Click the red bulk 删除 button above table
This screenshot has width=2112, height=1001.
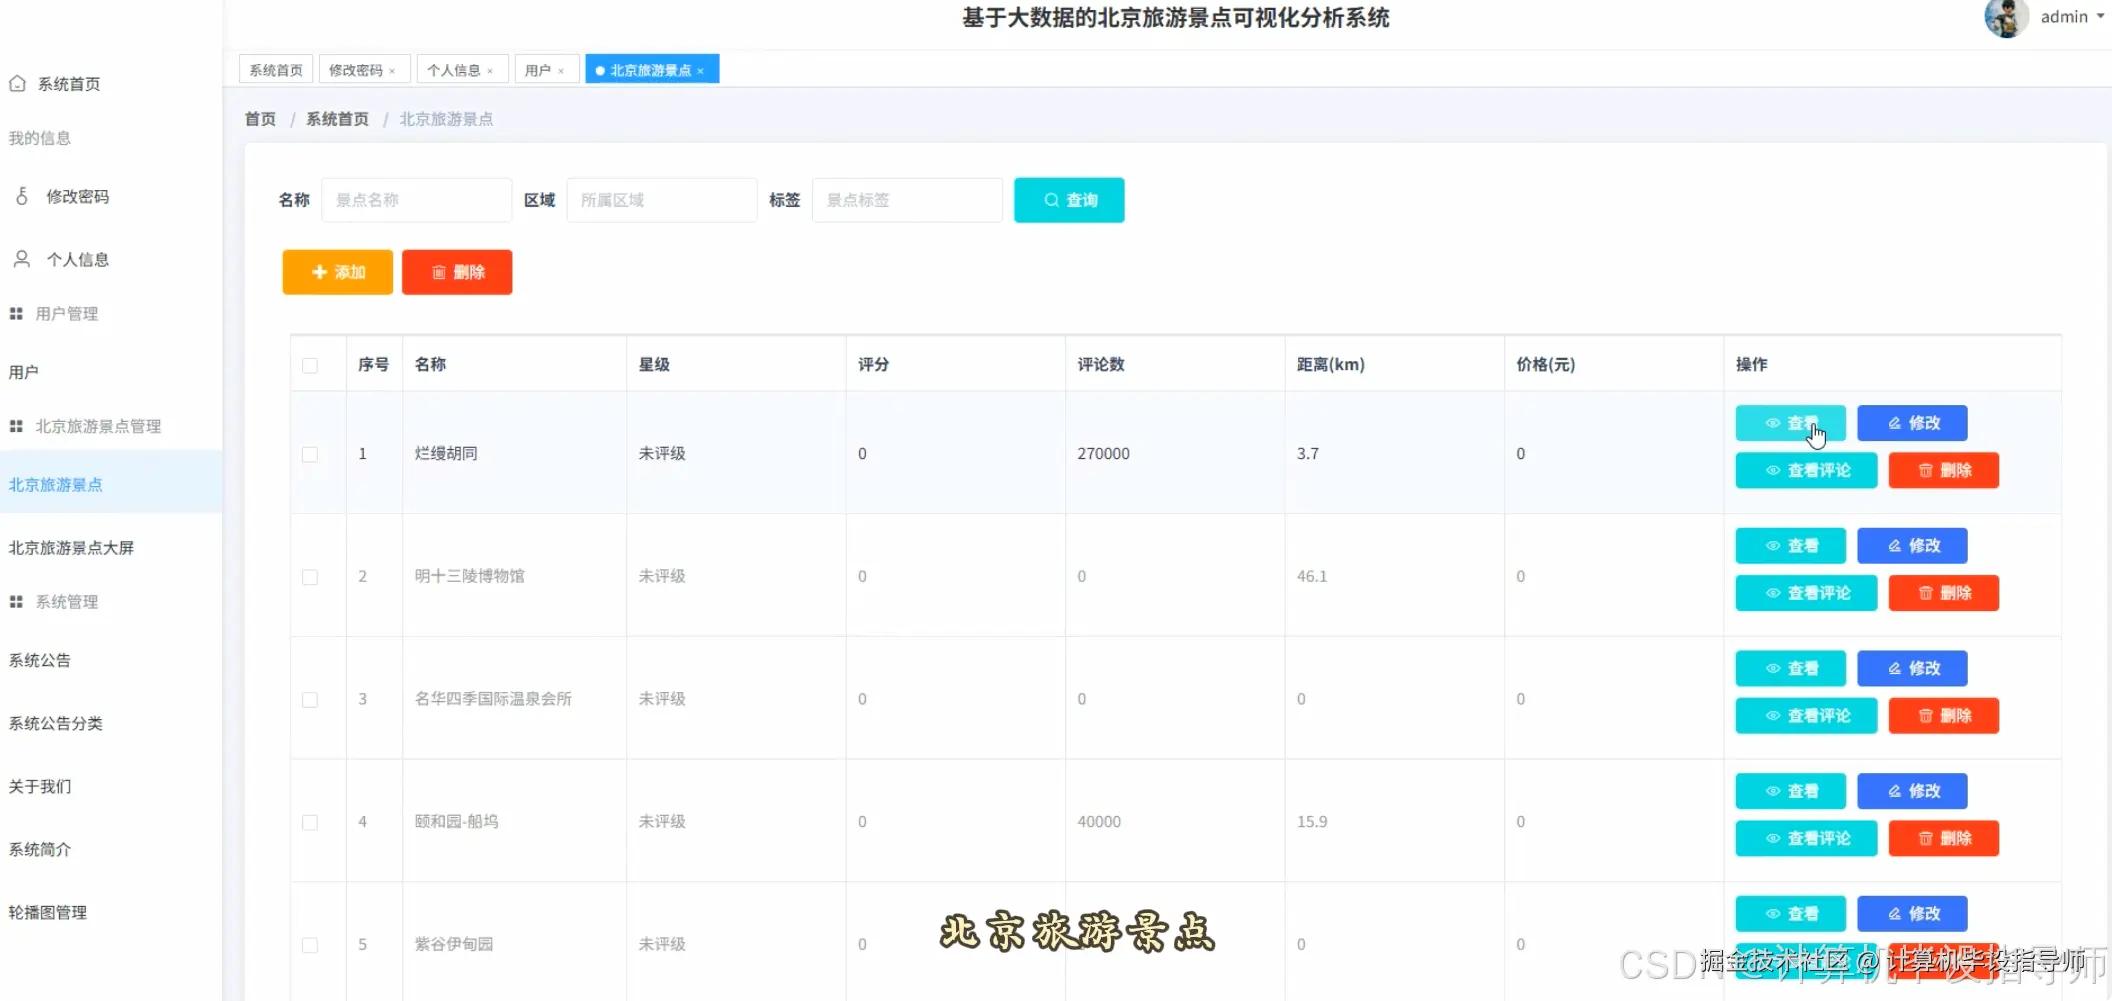pos(457,272)
